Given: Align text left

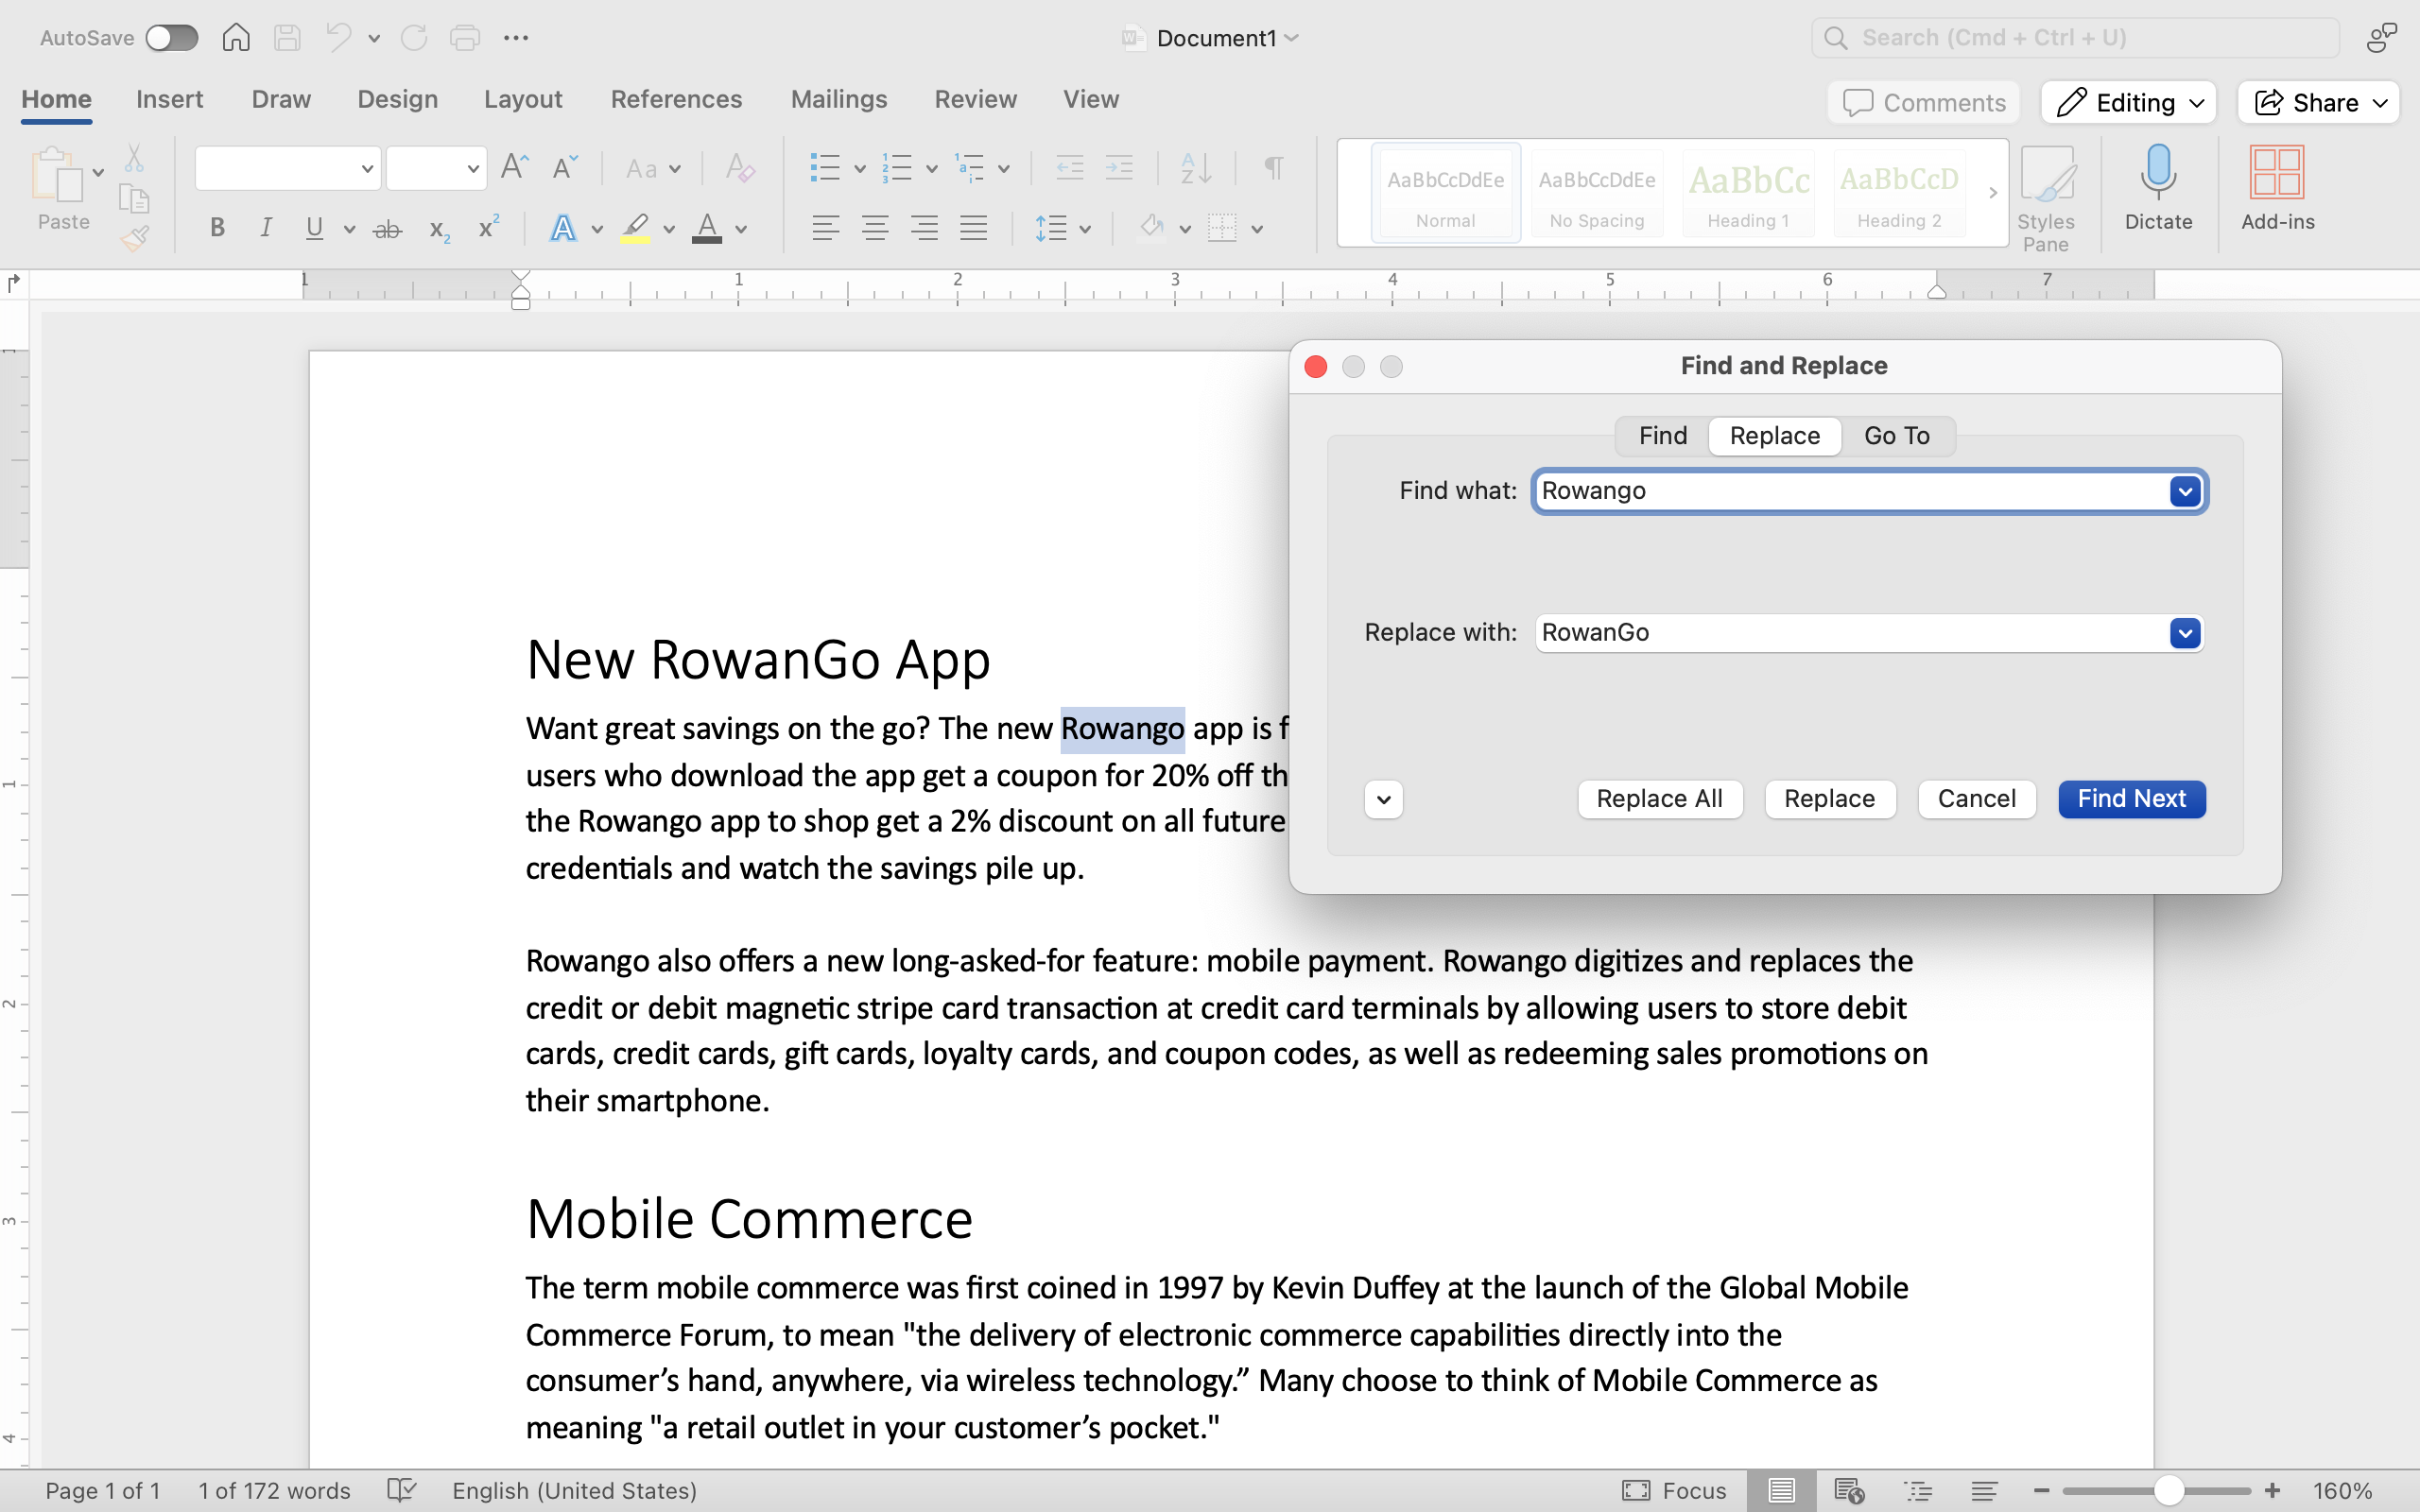Looking at the screenshot, I should [825, 228].
